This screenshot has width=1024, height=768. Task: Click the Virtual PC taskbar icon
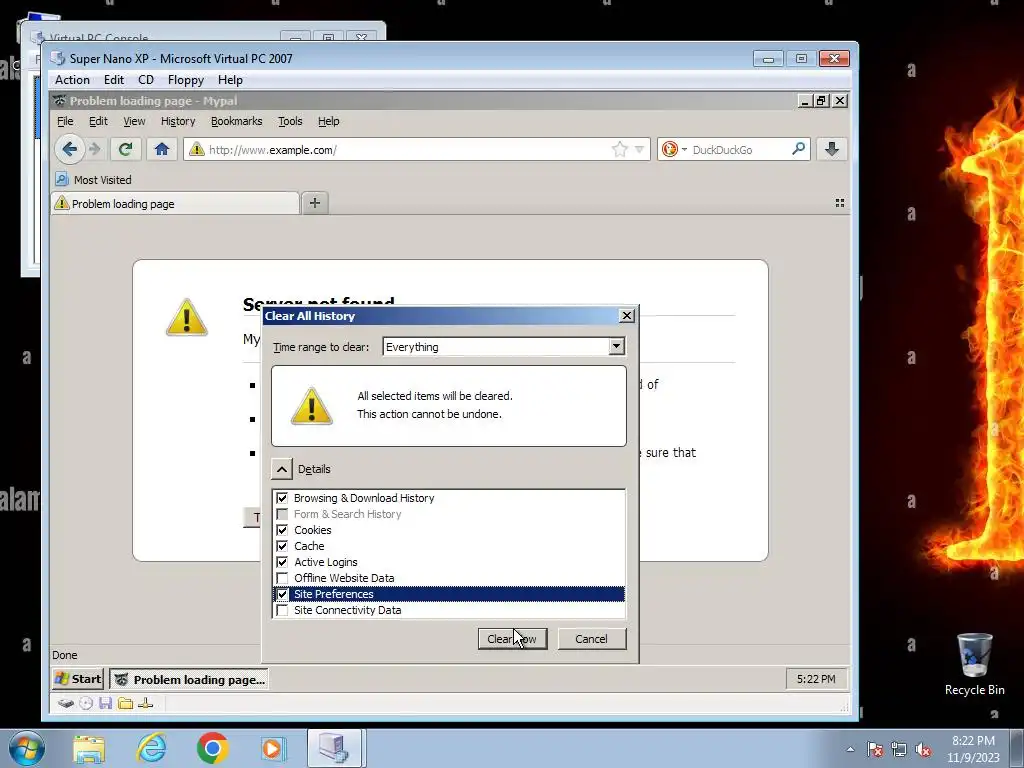click(x=334, y=748)
